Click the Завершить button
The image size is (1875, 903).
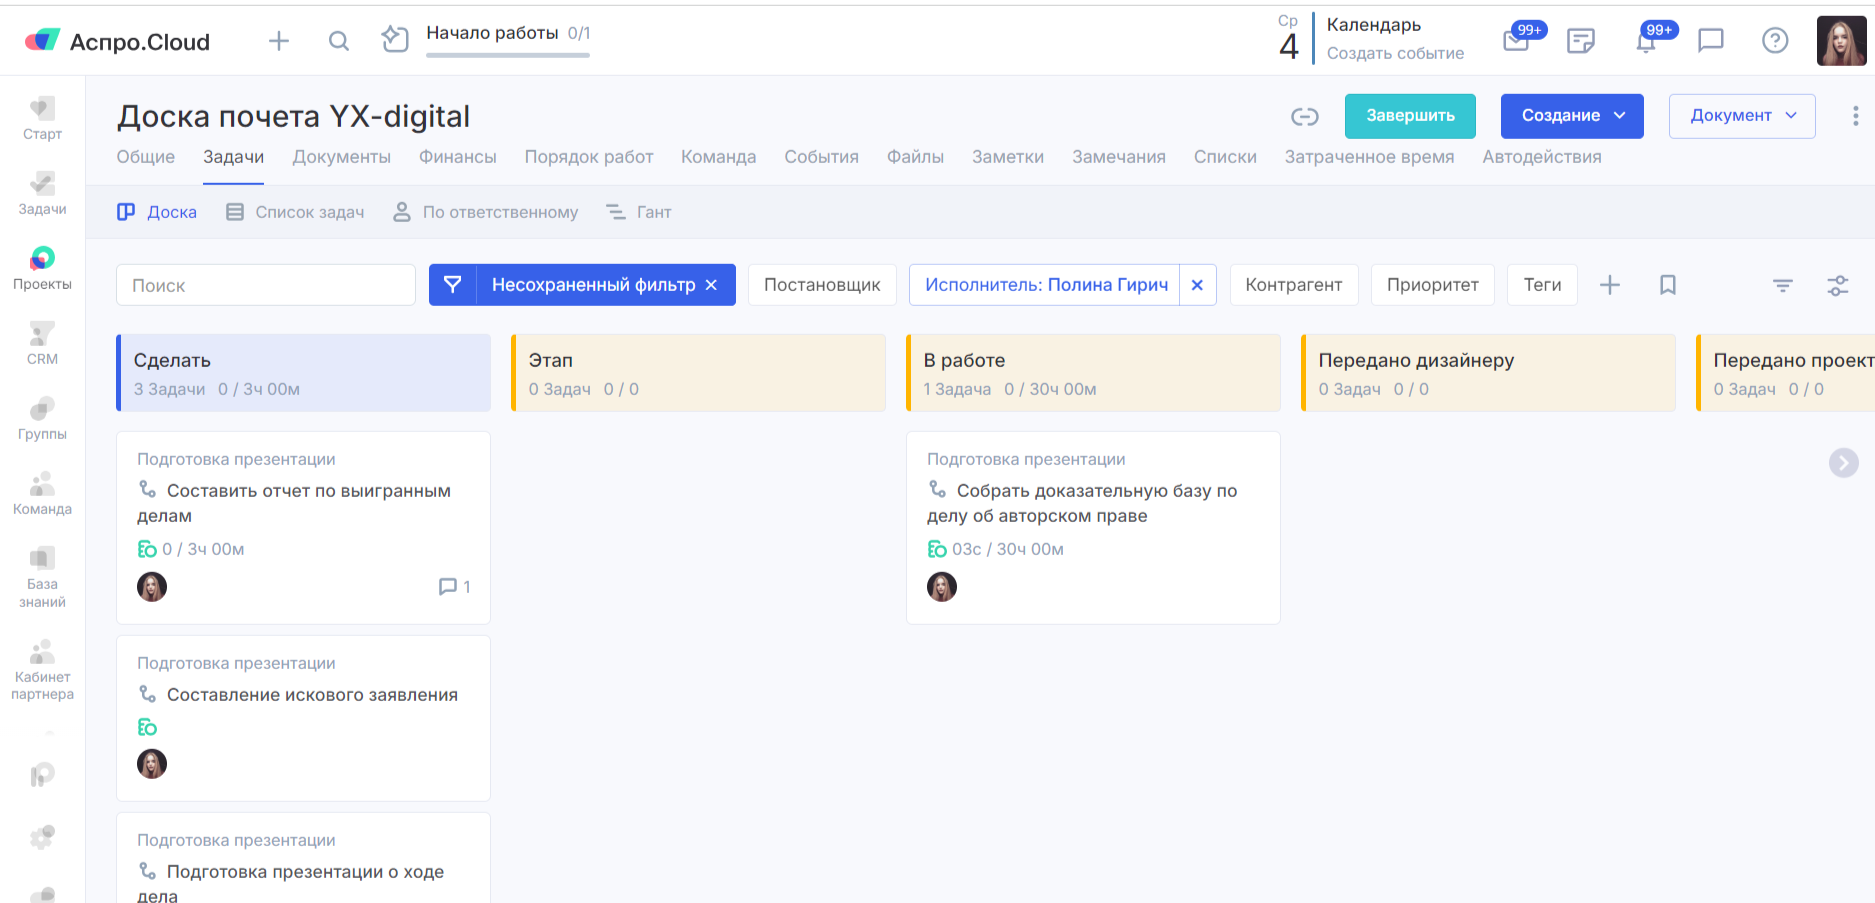pyautogui.click(x=1409, y=116)
